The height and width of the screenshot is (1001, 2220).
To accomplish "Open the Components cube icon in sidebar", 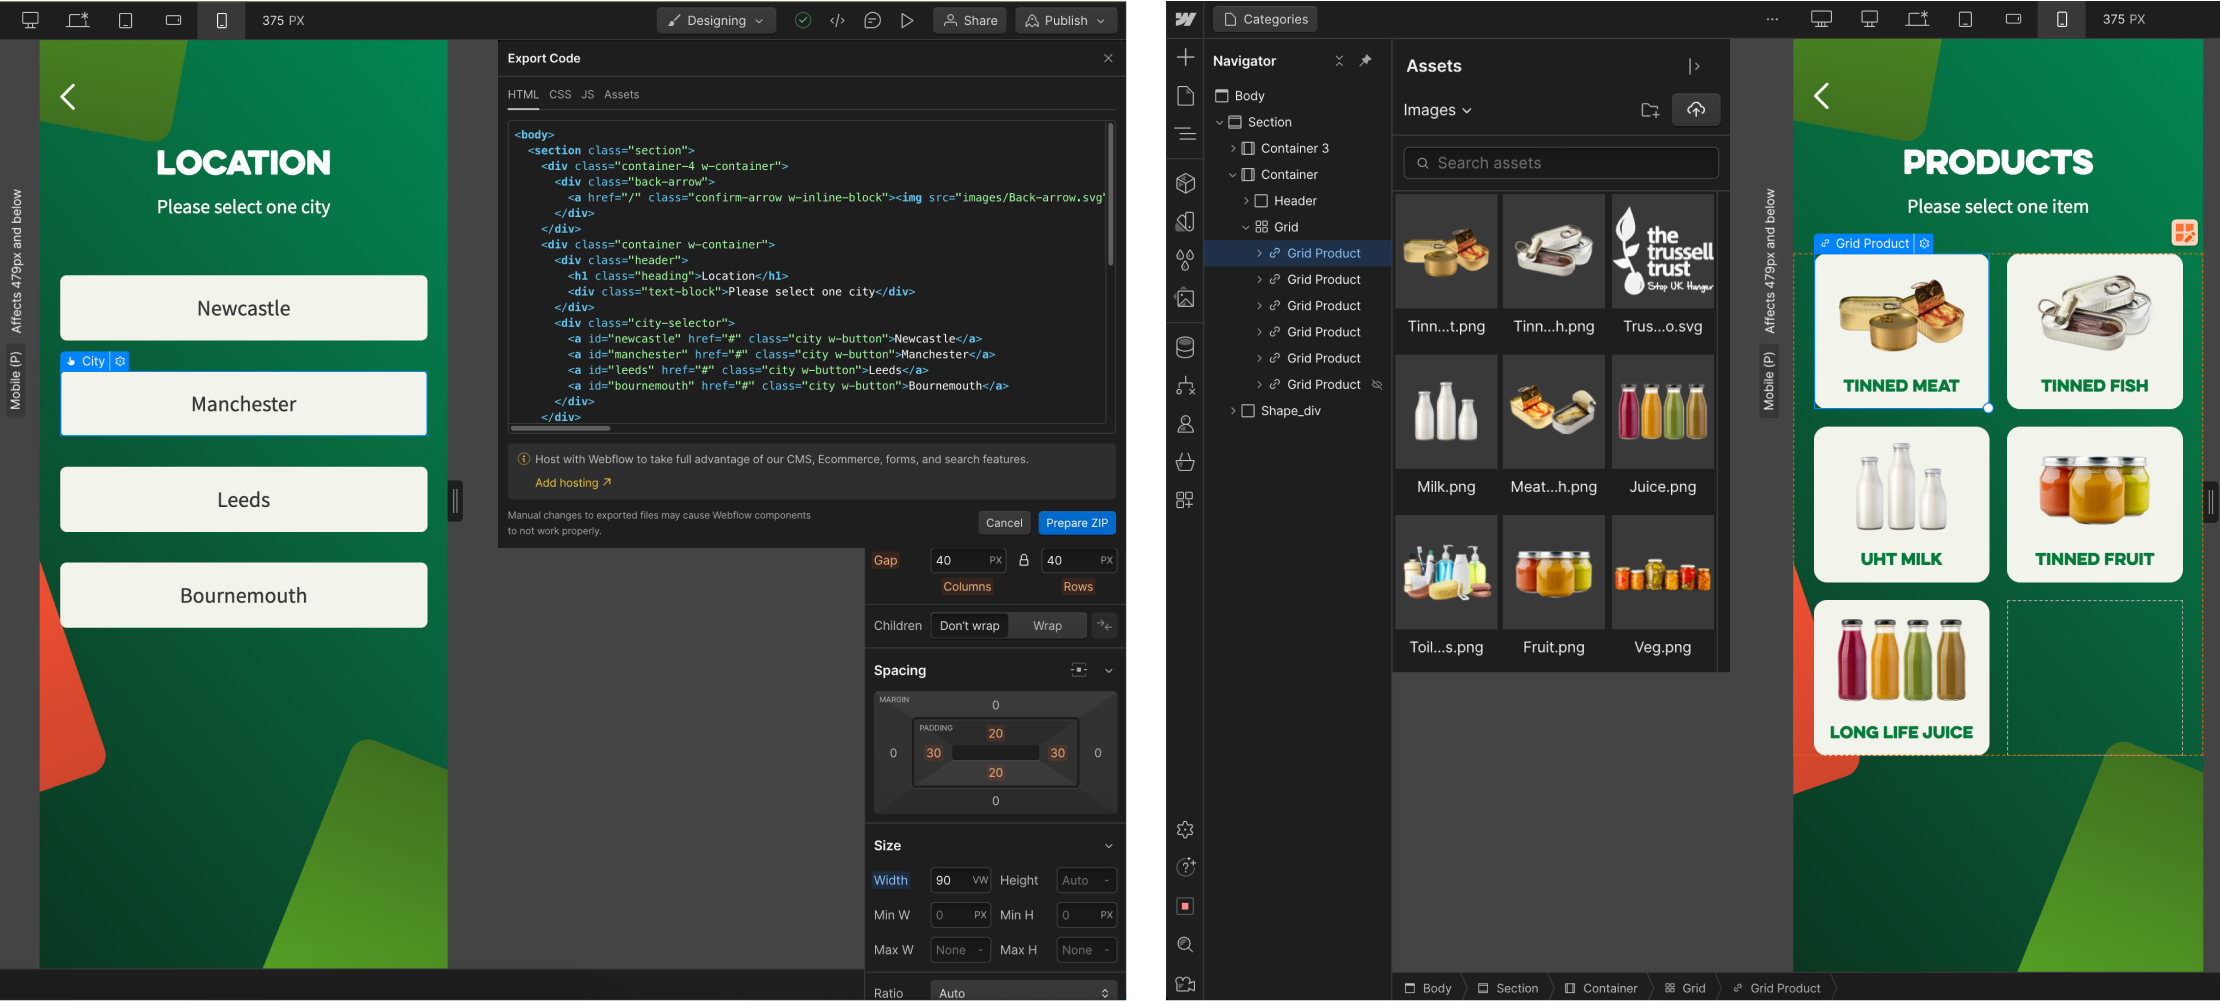I will (1185, 184).
